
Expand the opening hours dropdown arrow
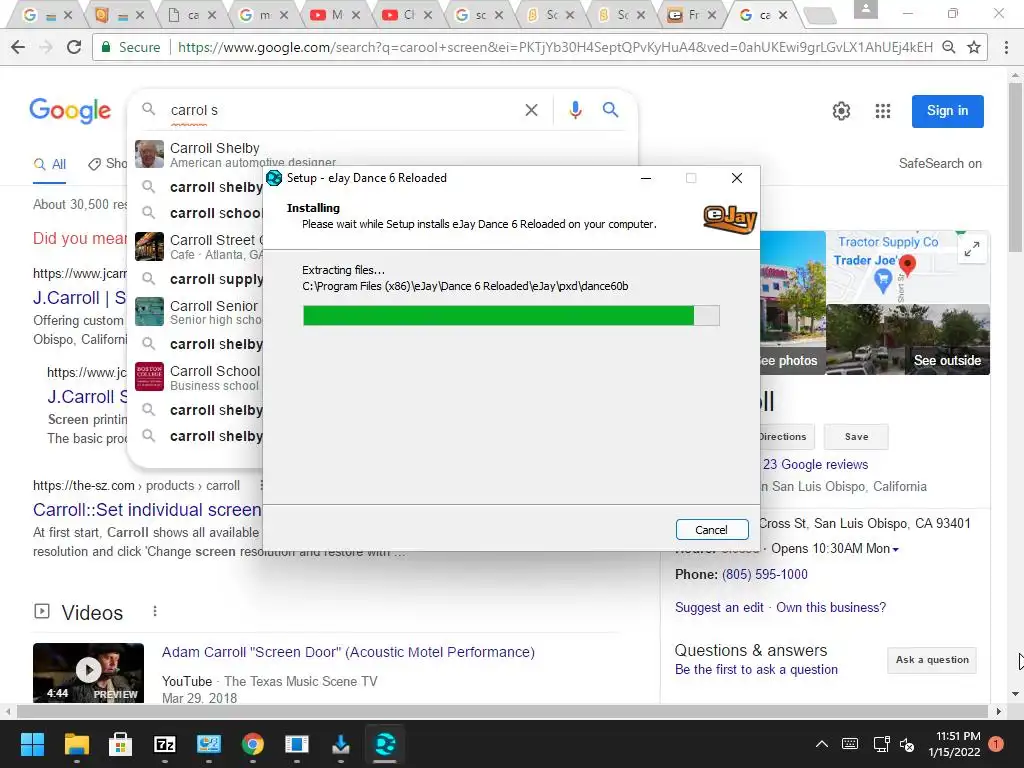pos(896,550)
